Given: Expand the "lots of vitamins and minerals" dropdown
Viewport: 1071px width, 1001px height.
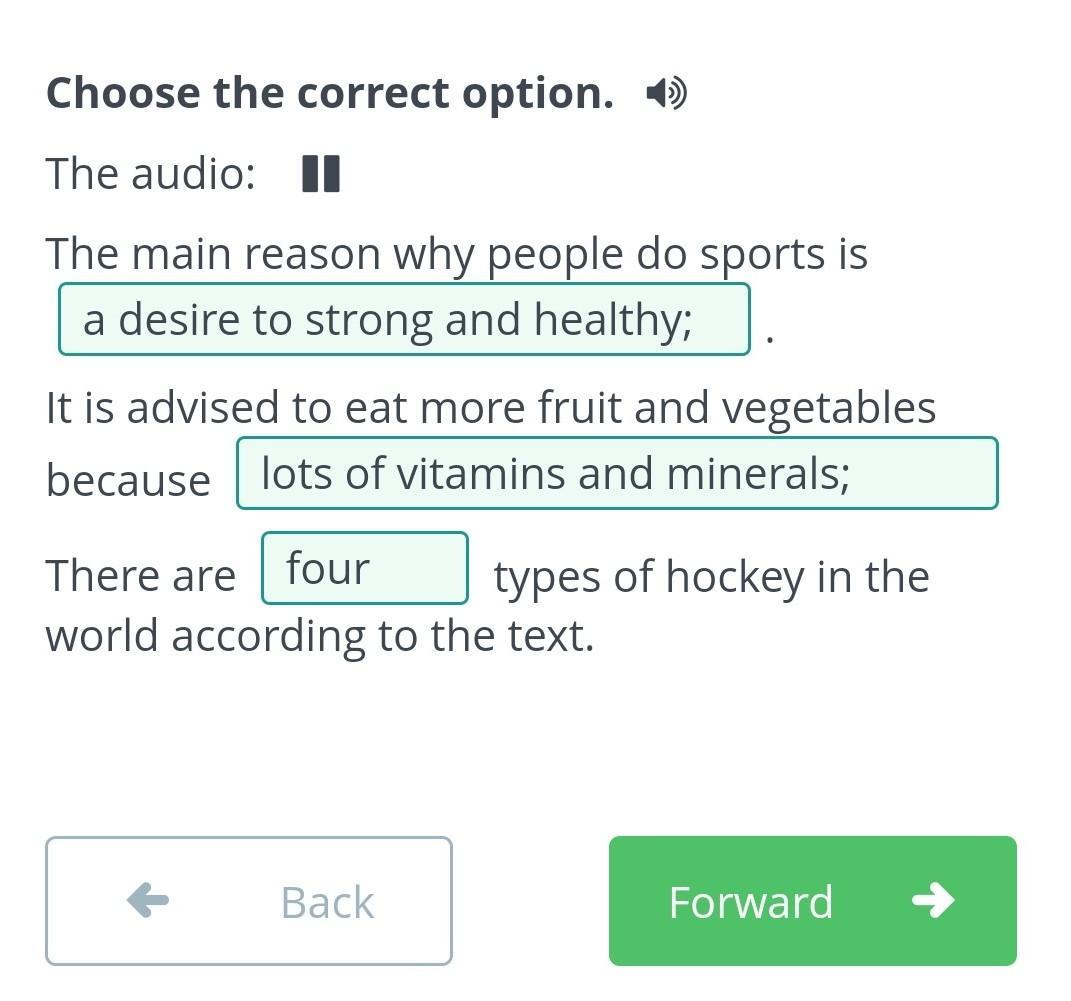Looking at the screenshot, I should (x=616, y=473).
